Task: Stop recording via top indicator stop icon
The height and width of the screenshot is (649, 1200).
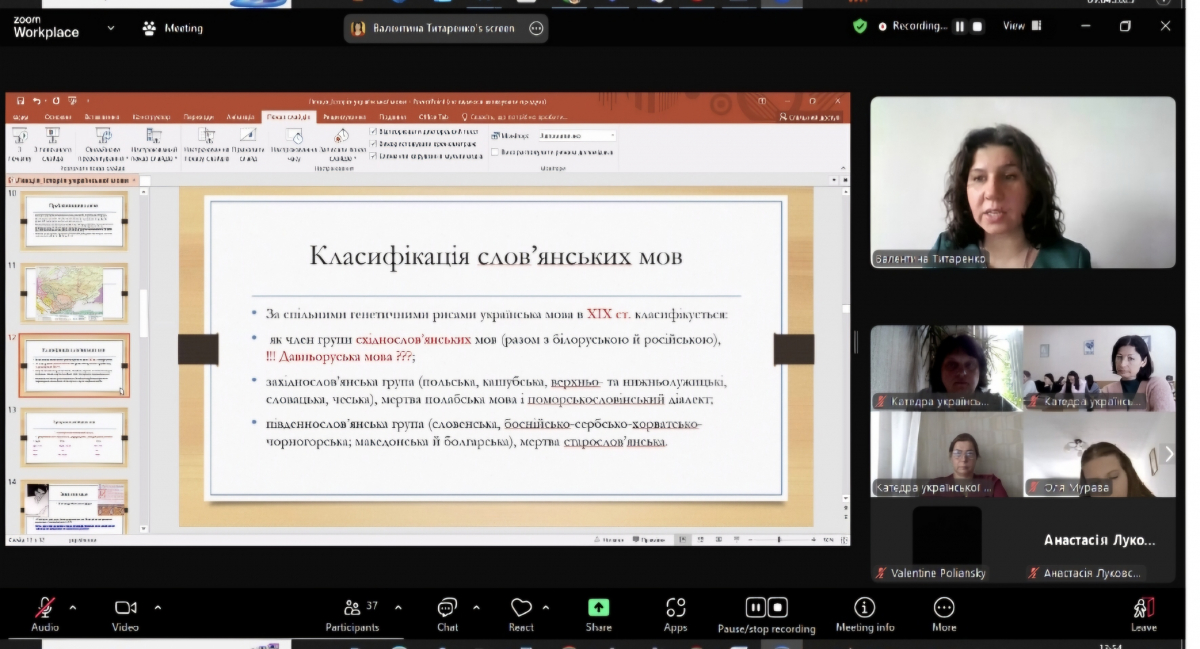Action: tap(978, 26)
